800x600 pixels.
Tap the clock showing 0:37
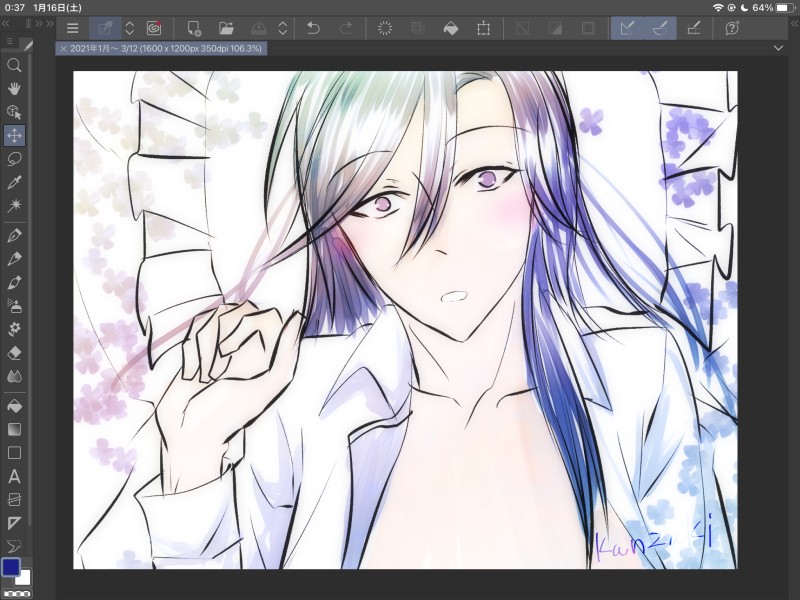click(14, 8)
